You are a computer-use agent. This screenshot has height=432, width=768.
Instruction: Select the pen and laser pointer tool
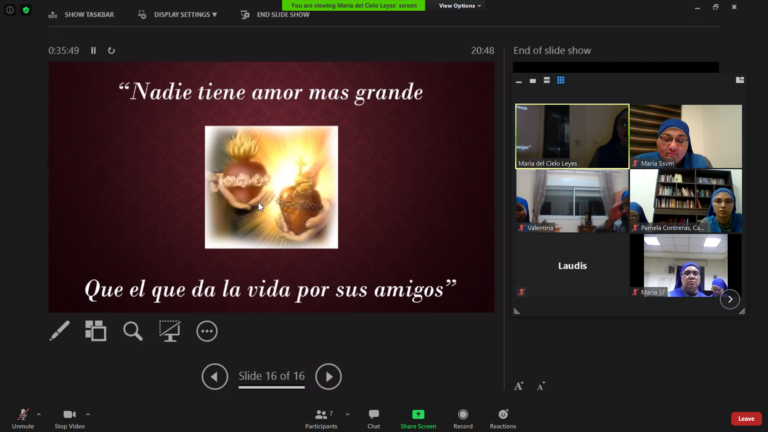tap(59, 331)
